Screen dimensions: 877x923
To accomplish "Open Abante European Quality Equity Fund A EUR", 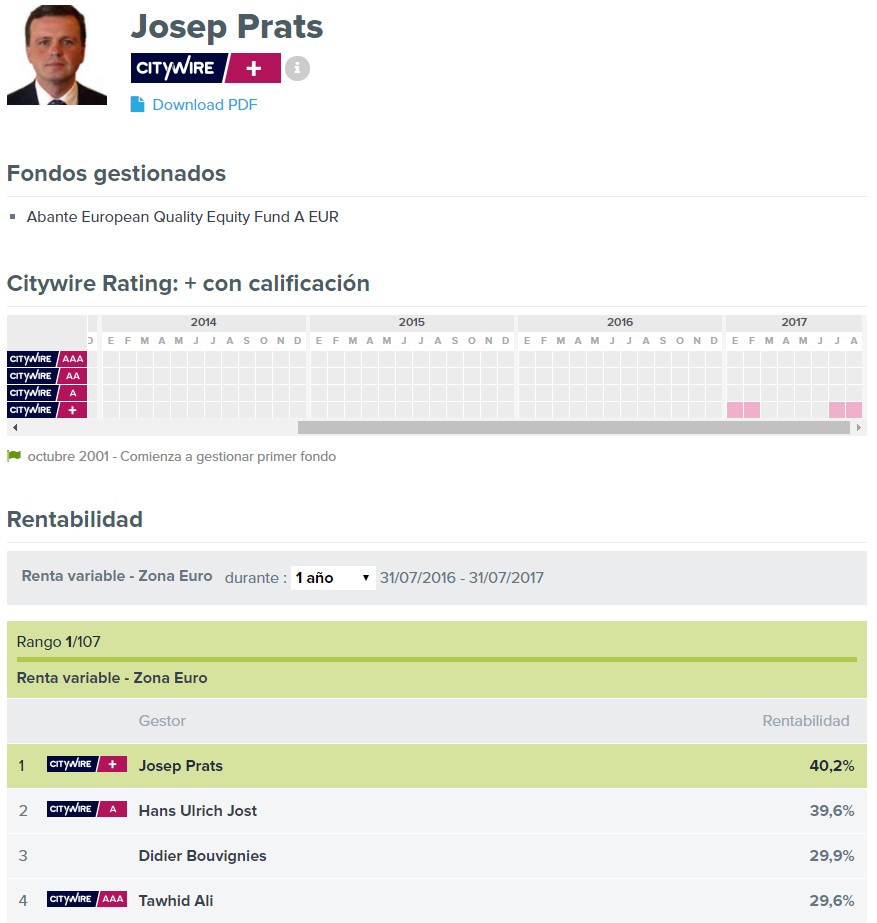I will click(182, 217).
